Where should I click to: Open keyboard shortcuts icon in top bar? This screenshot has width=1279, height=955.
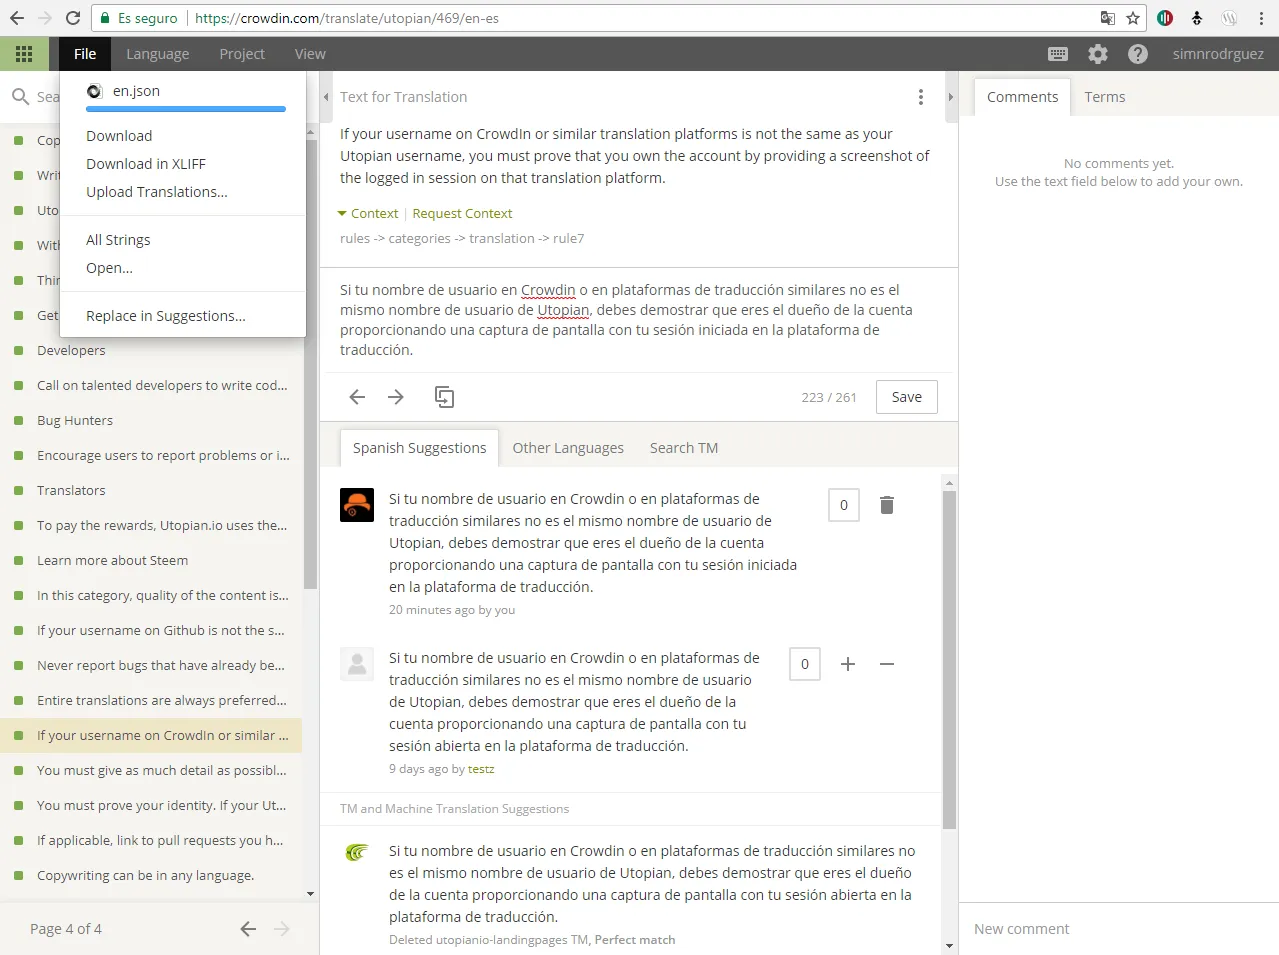click(x=1058, y=54)
